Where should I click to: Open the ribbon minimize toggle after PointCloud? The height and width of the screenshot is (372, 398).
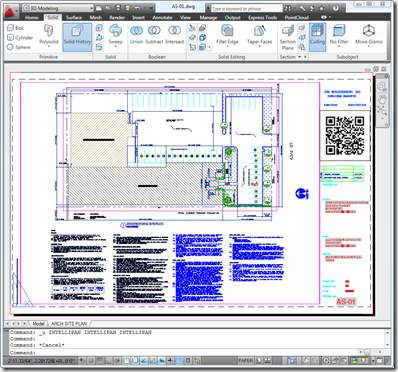[x=326, y=17]
